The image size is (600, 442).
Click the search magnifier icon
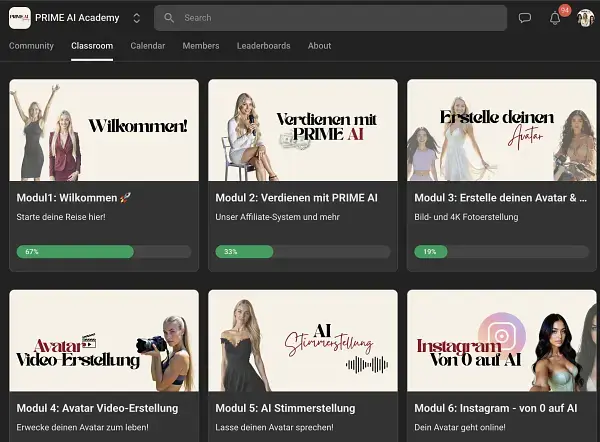click(x=170, y=18)
